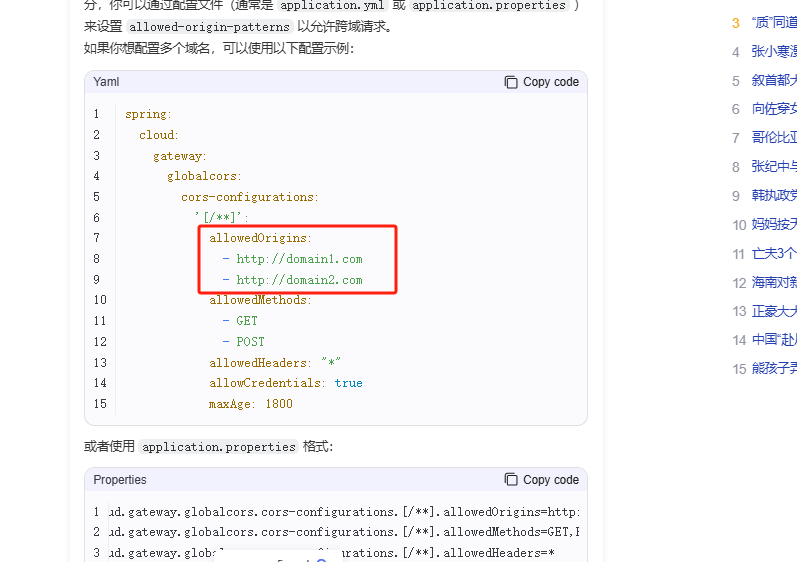Screen dimensions: 797x562
Task: Click the inline "application.properties" code above the Properties block
Action: click(218, 447)
